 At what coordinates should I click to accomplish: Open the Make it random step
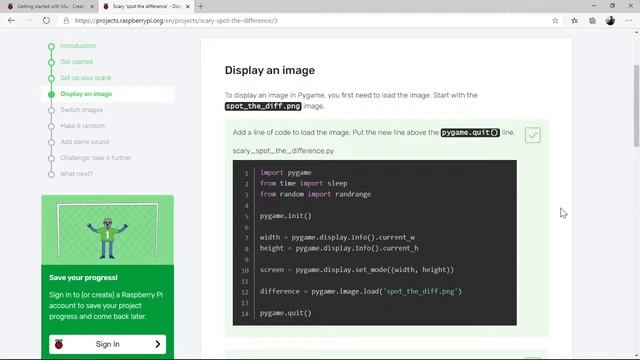82,126
